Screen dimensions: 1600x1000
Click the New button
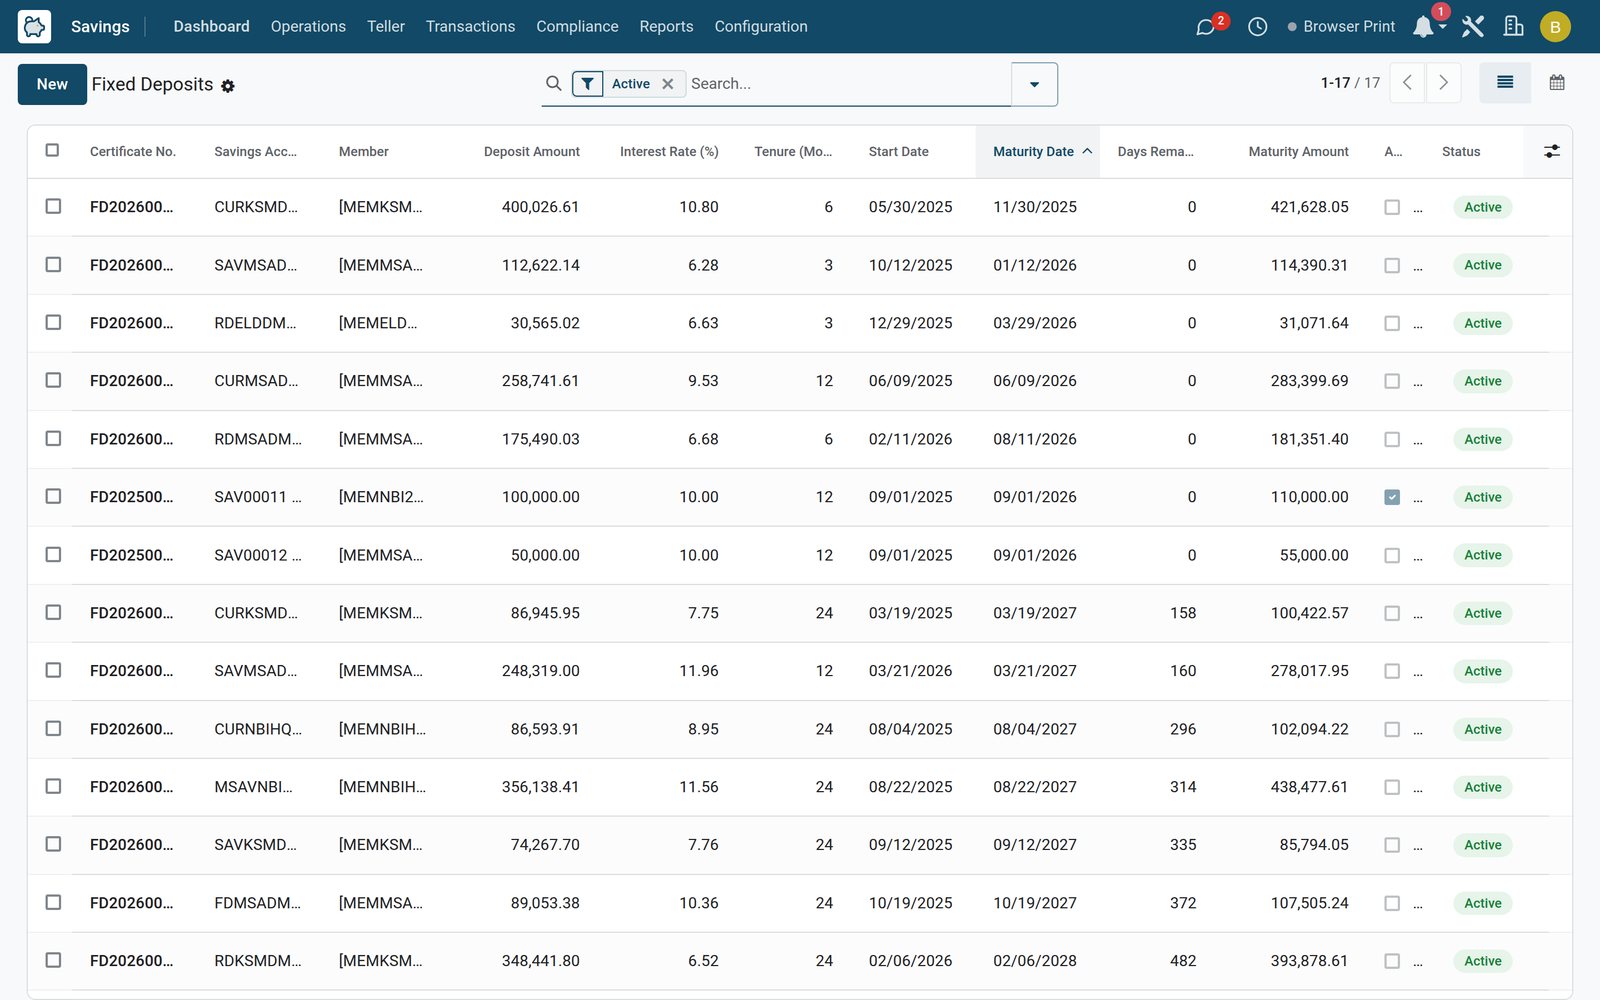pos(52,84)
